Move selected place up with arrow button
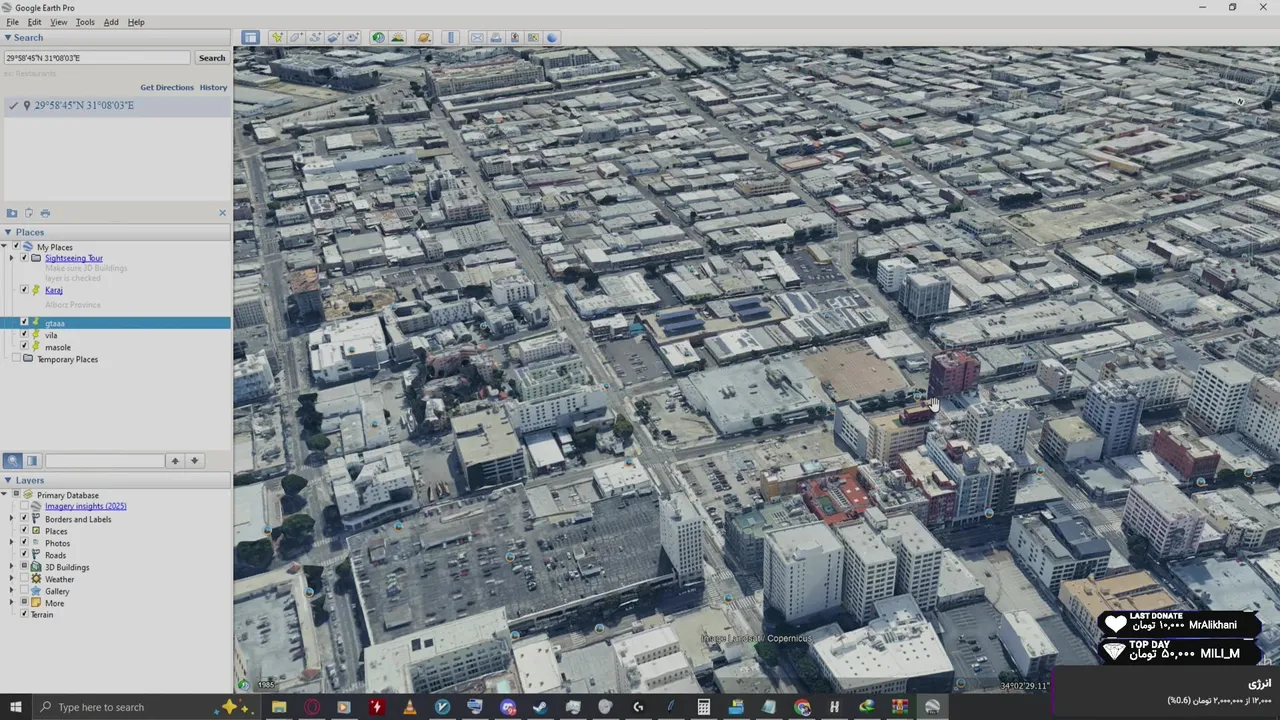Viewport: 1280px width, 720px height. 175,461
